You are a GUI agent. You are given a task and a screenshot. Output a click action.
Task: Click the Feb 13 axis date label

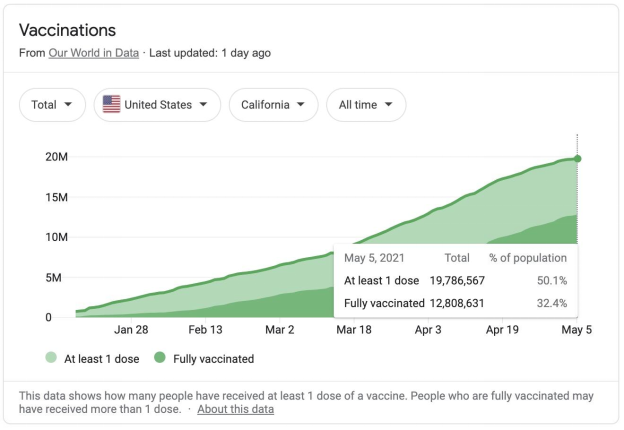coord(205,329)
